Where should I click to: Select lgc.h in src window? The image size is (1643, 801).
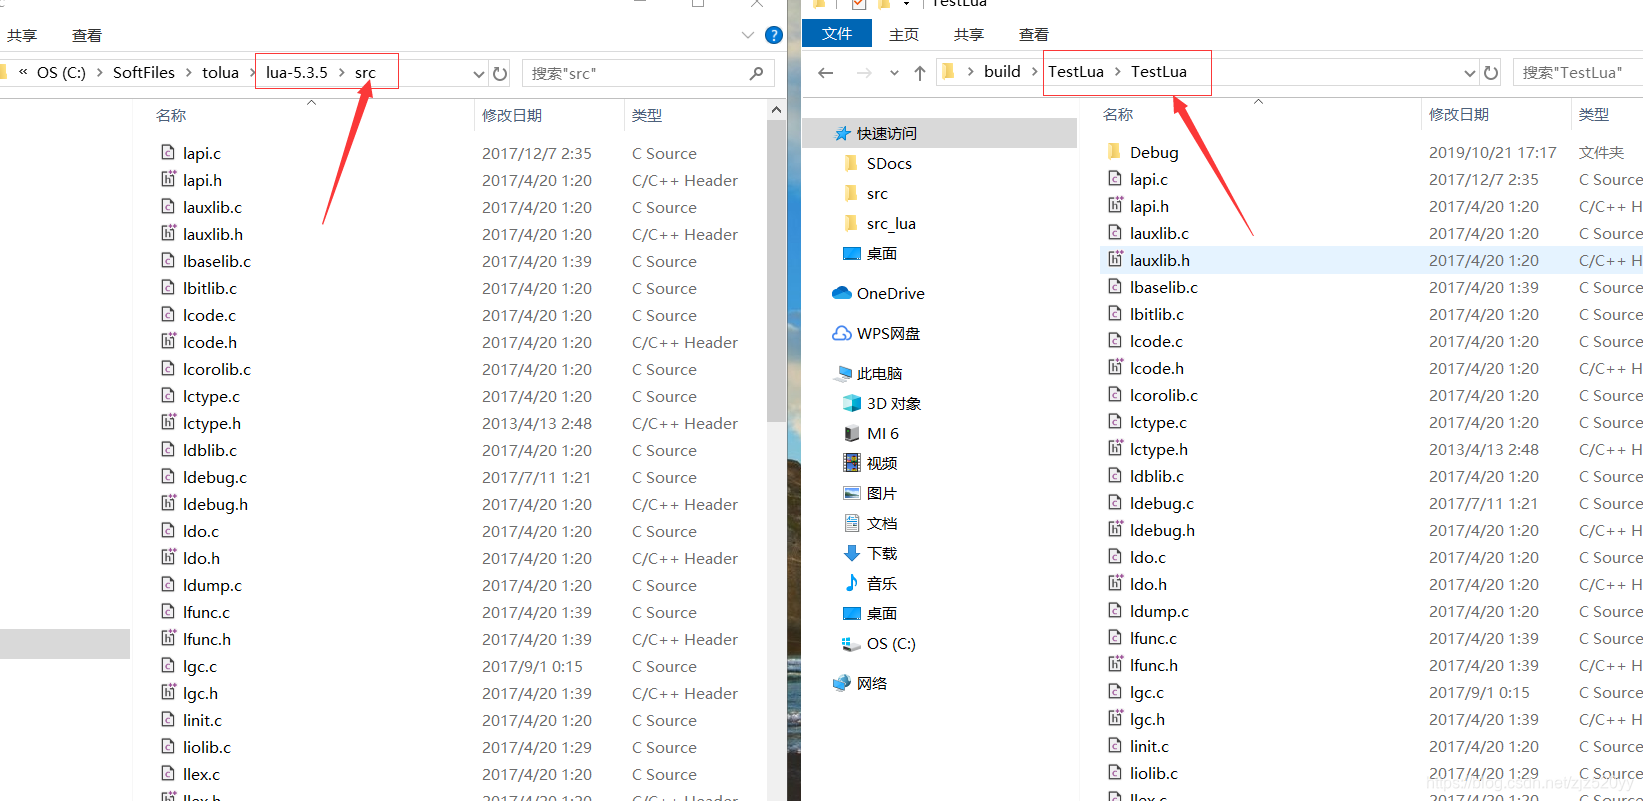click(x=200, y=693)
